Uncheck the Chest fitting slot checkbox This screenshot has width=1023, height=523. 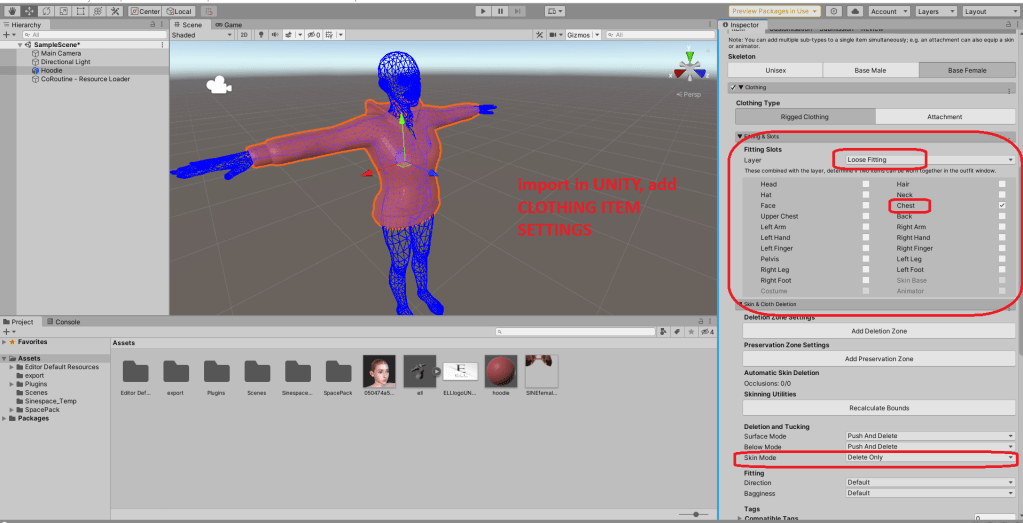[1001, 206]
